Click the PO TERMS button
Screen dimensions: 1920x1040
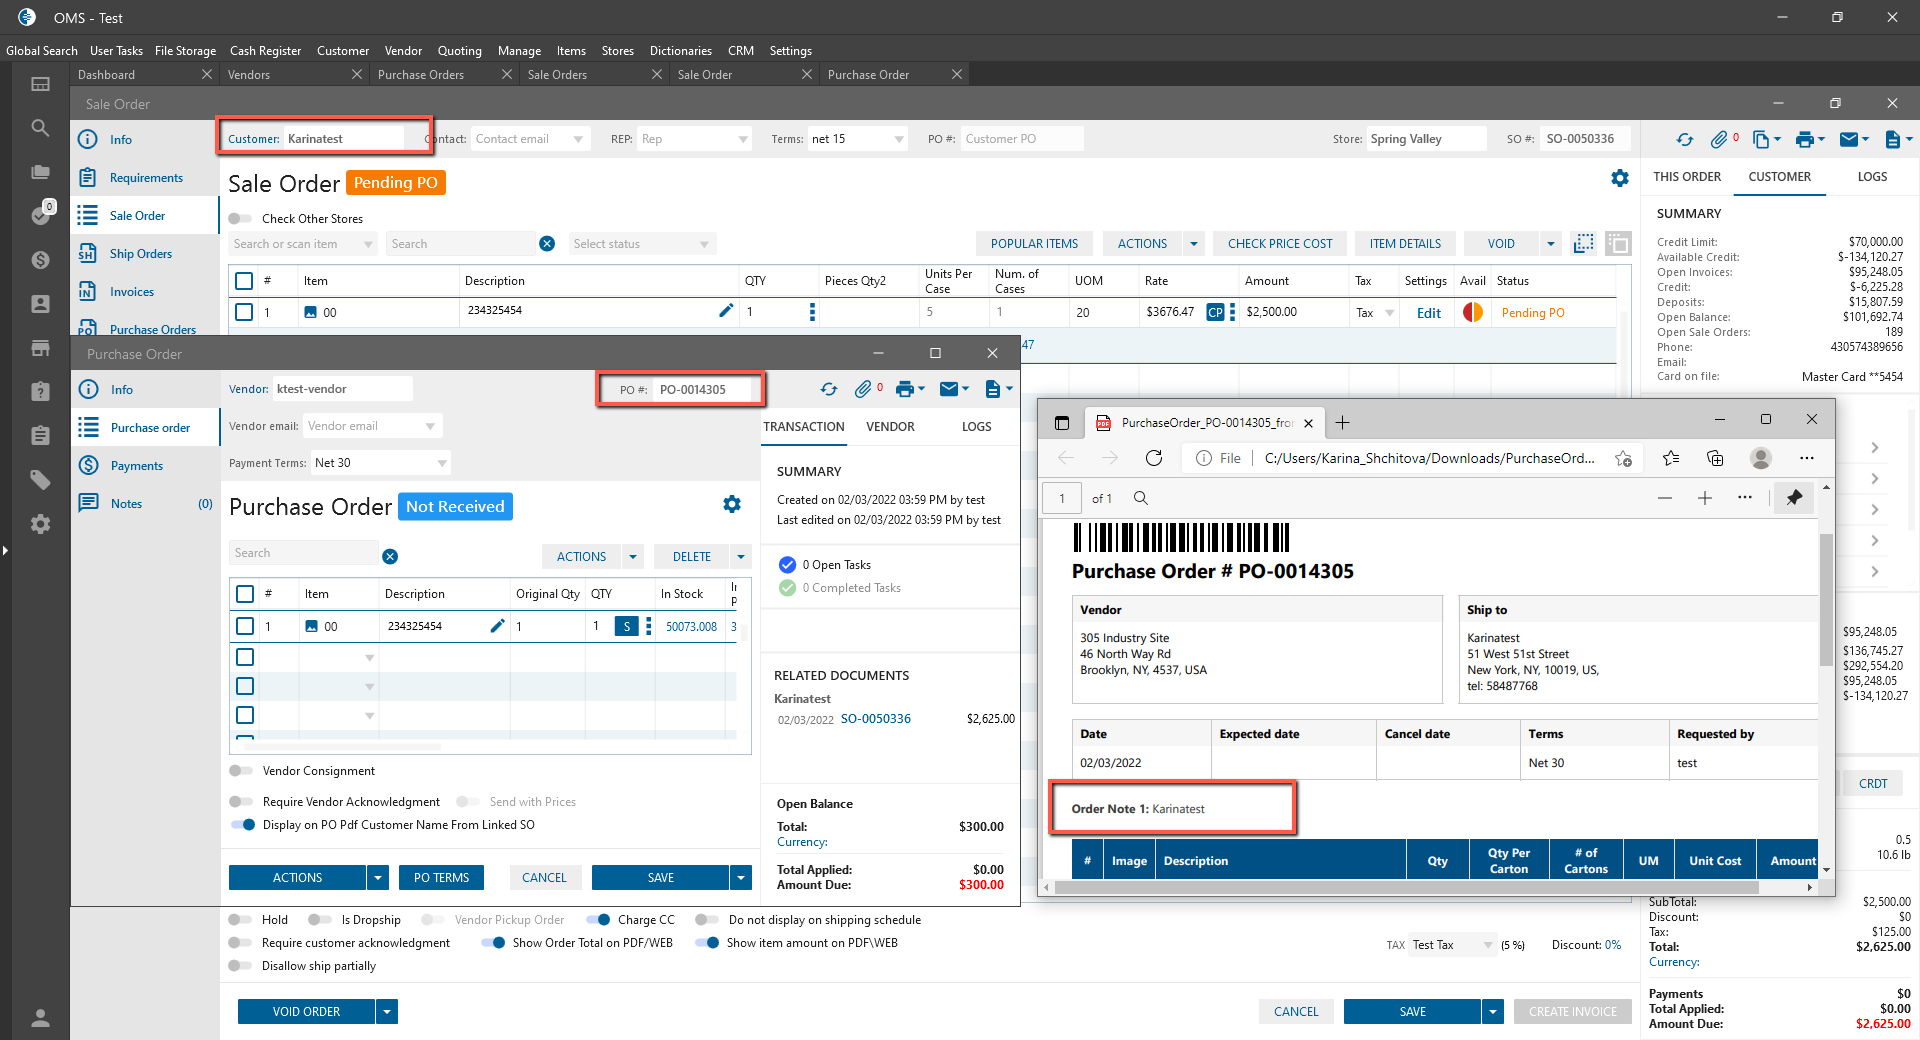(441, 878)
